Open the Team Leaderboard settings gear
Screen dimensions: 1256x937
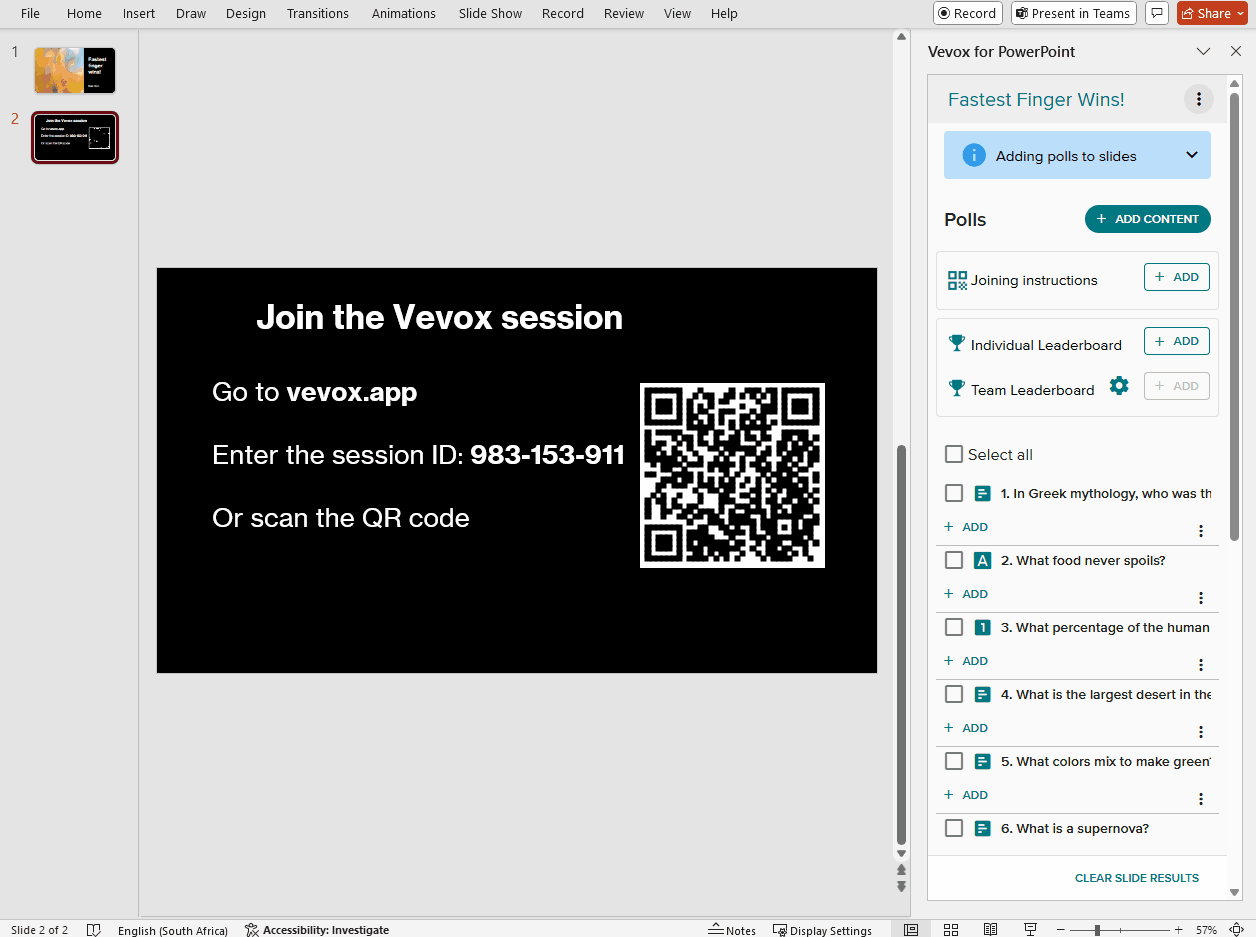(1119, 384)
